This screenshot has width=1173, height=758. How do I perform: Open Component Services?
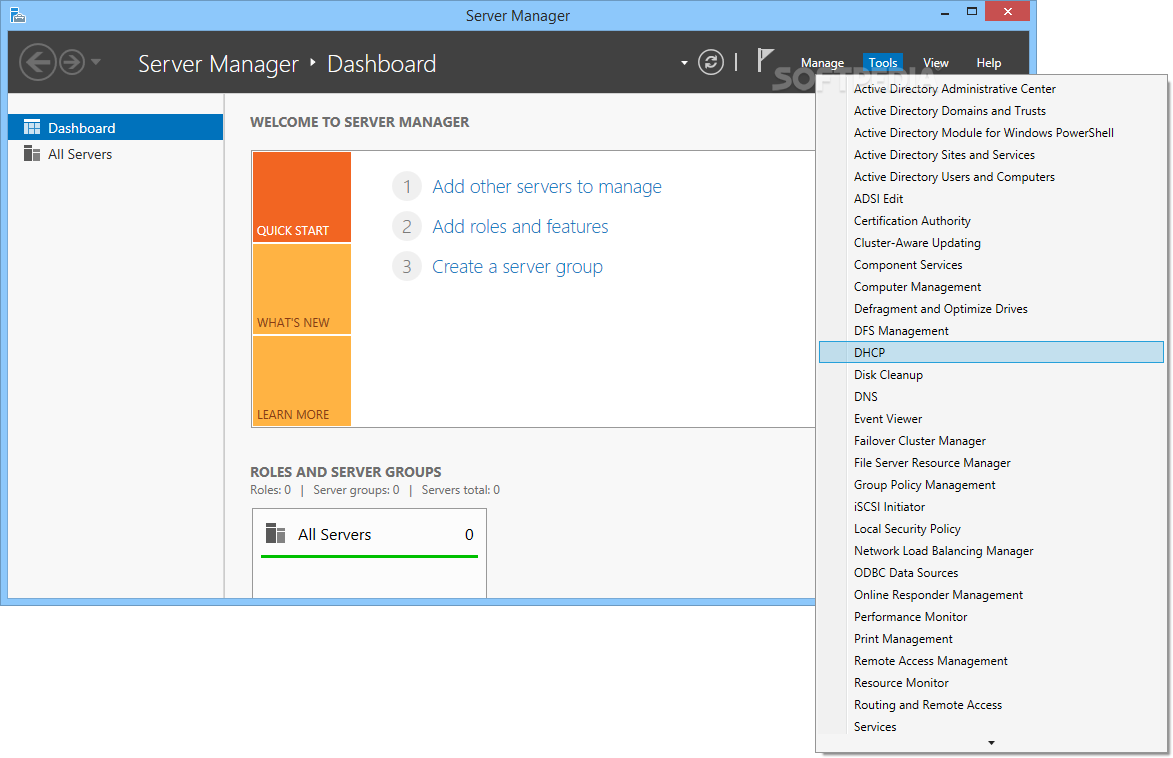pyautogui.click(x=991, y=265)
